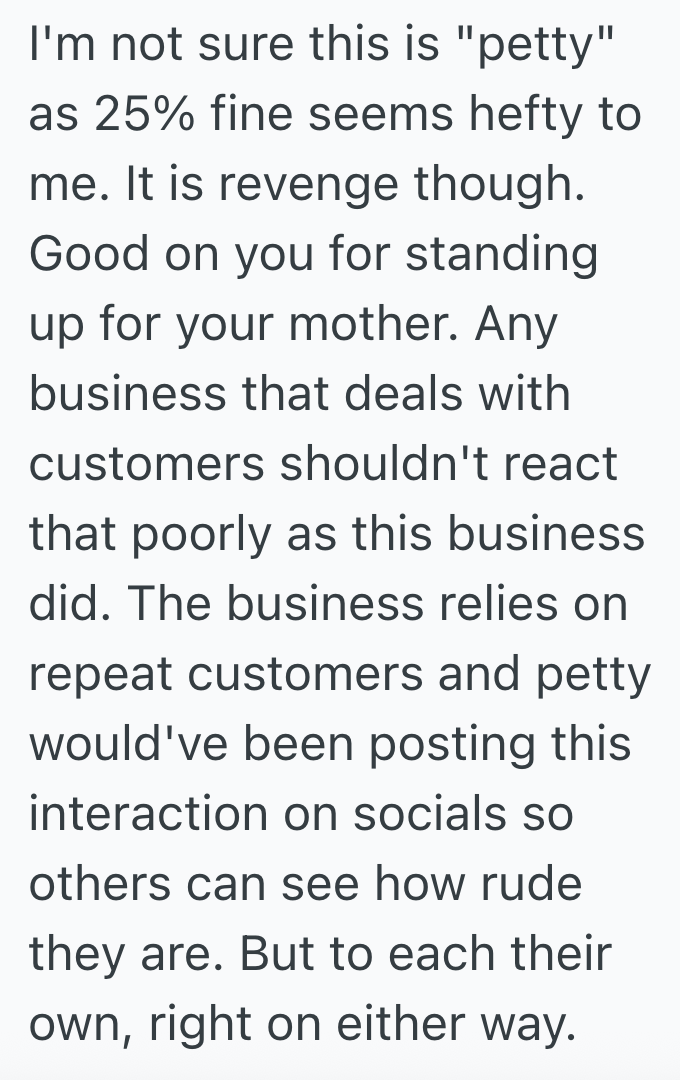
Task: Click the word "Good" starting the sentence
Action: coord(88,255)
